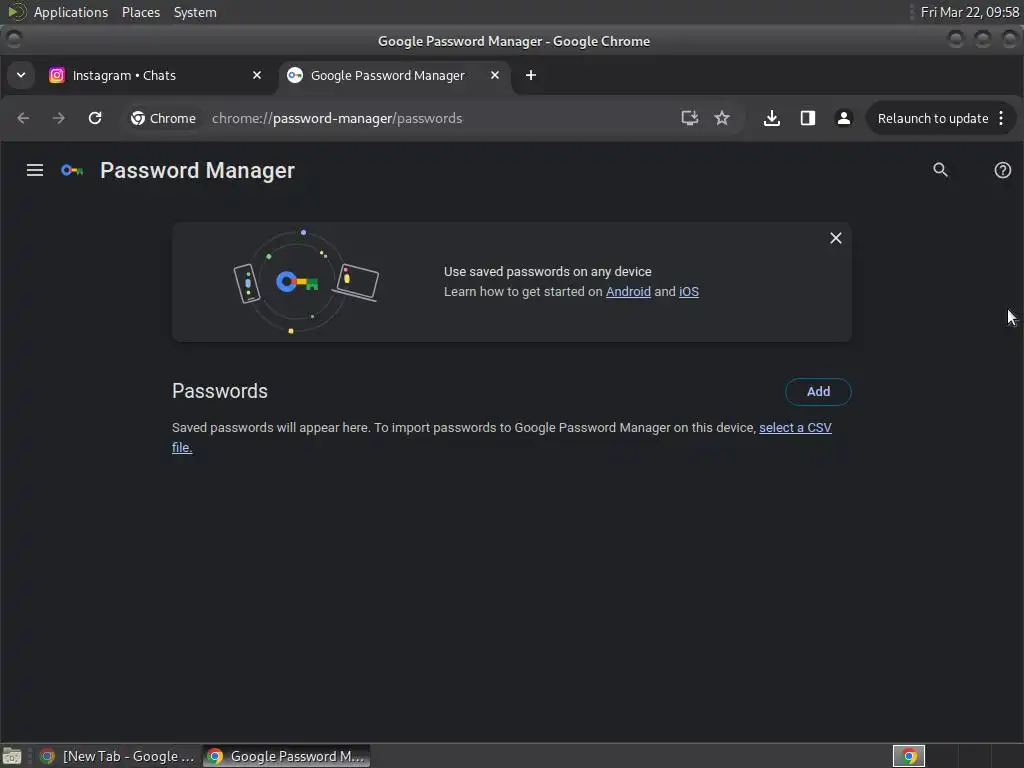Bookmark this page with the star icon
The image size is (1024, 768).
pyautogui.click(x=722, y=118)
